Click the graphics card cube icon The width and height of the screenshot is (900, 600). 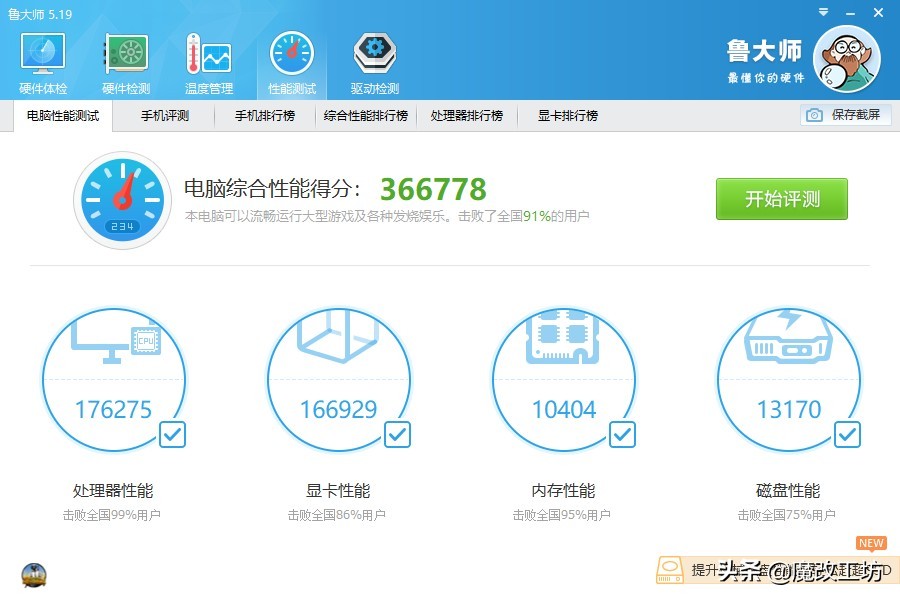pos(339,340)
